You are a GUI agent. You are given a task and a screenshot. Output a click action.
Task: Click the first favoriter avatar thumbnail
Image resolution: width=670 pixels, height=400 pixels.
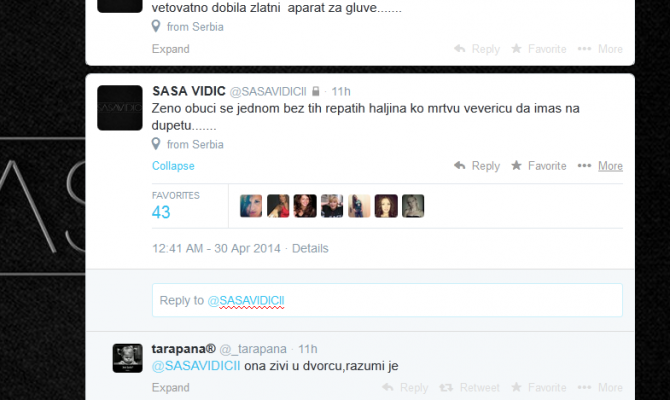click(x=251, y=206)
